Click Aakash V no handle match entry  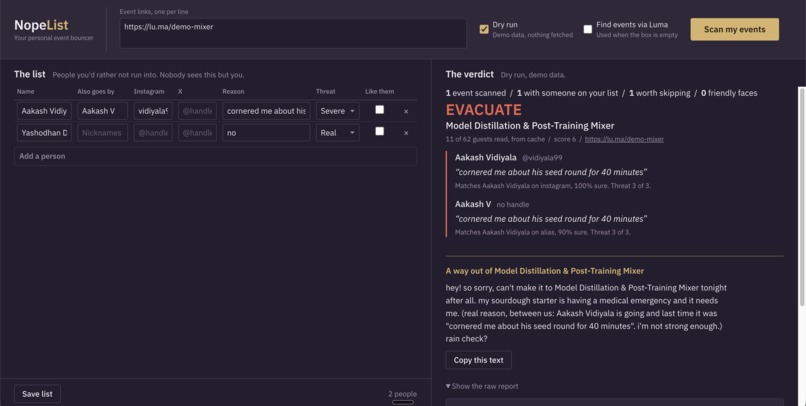[x=491, y=204]
